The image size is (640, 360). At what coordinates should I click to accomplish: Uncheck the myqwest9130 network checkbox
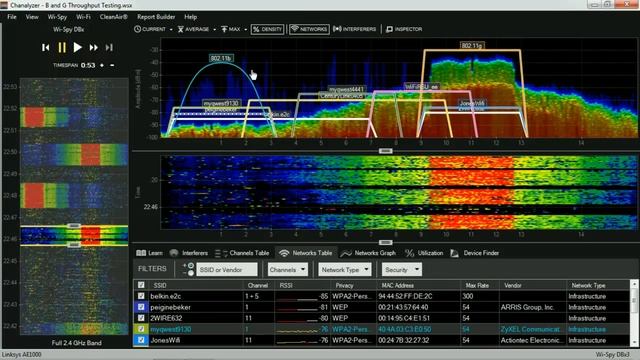click(x=141, y=329)
